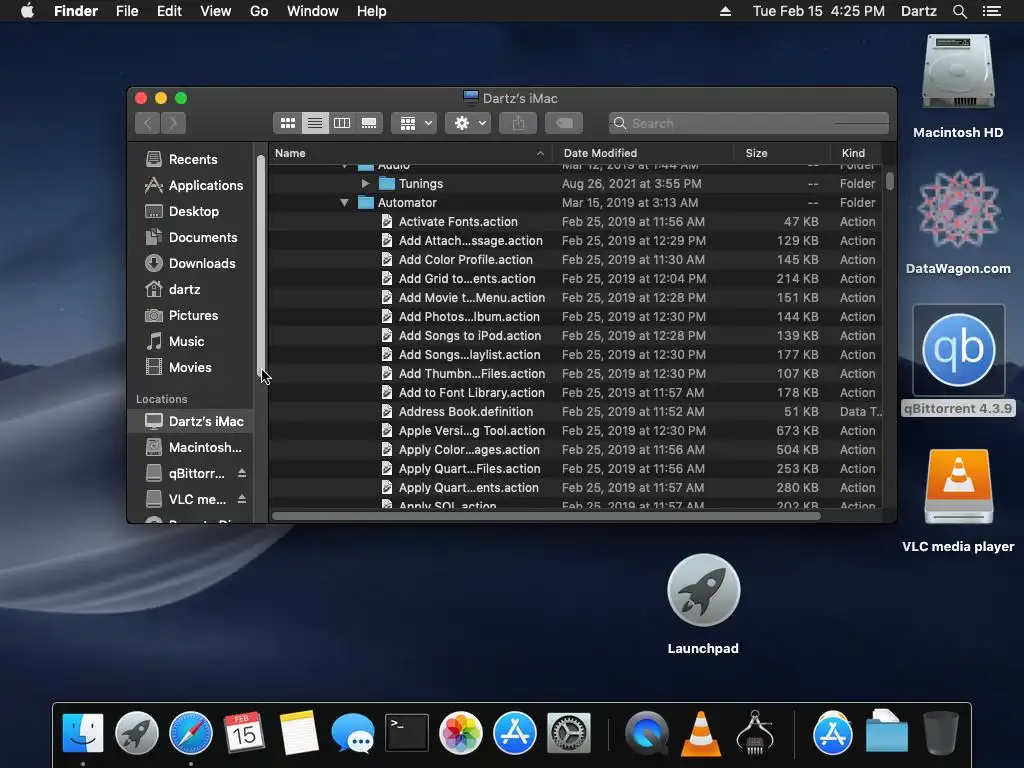Open Notification Center from menu bar

(992, 11)
